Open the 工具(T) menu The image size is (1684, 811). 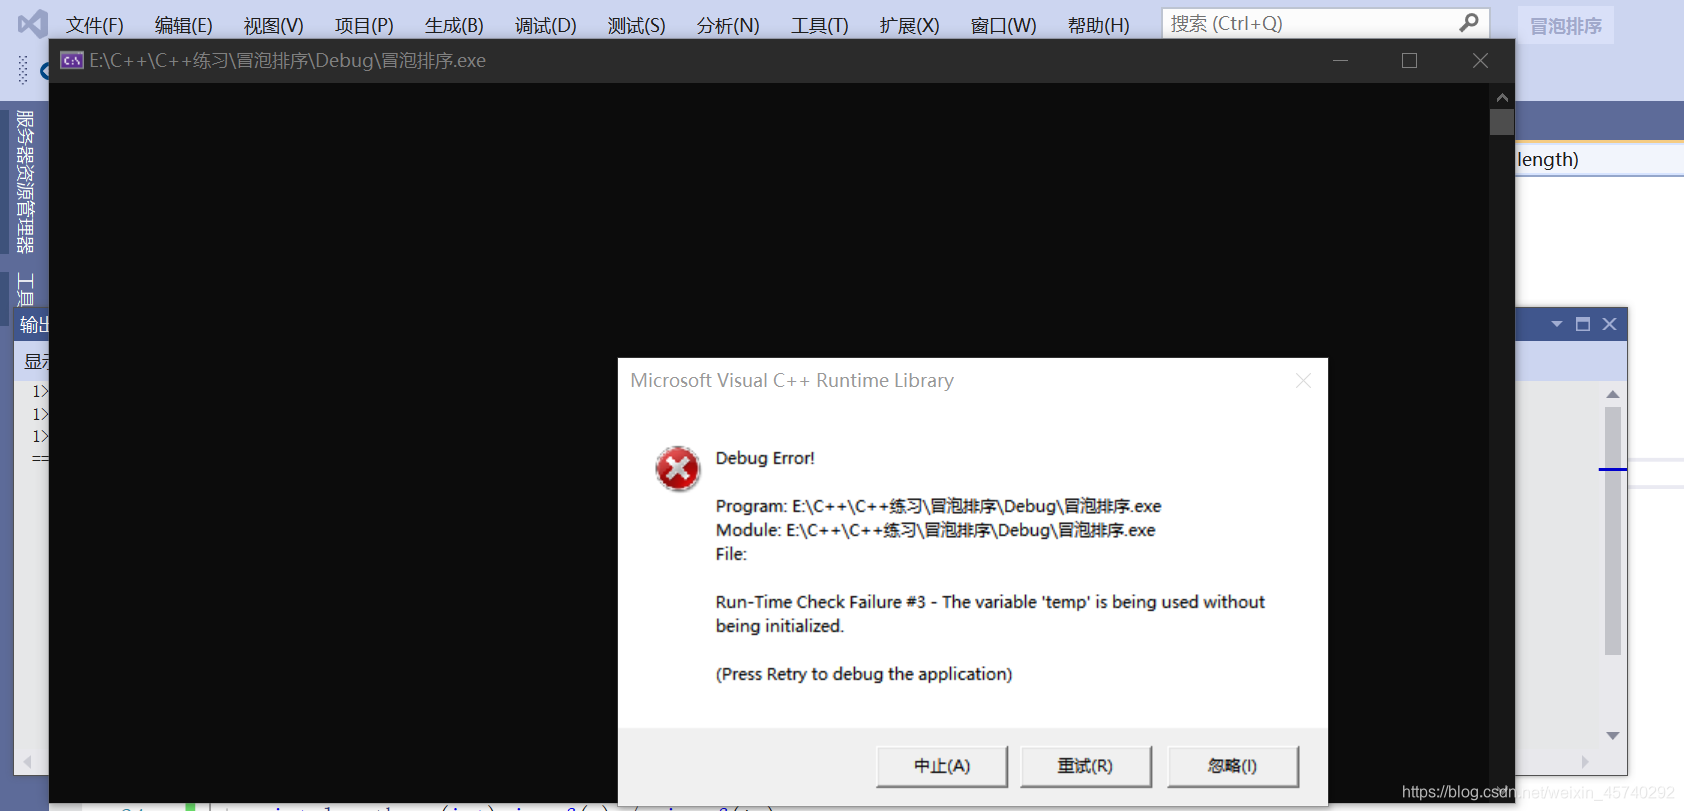click(819, 25)
